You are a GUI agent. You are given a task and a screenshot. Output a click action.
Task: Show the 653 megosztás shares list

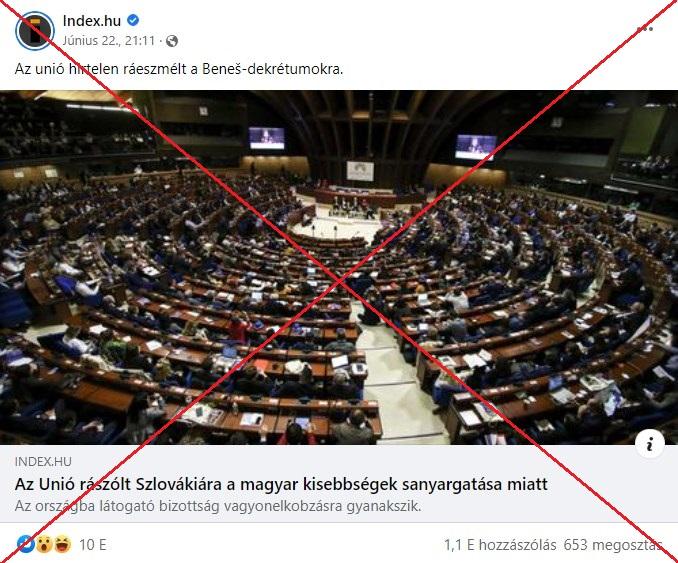(x=612, y=545)
